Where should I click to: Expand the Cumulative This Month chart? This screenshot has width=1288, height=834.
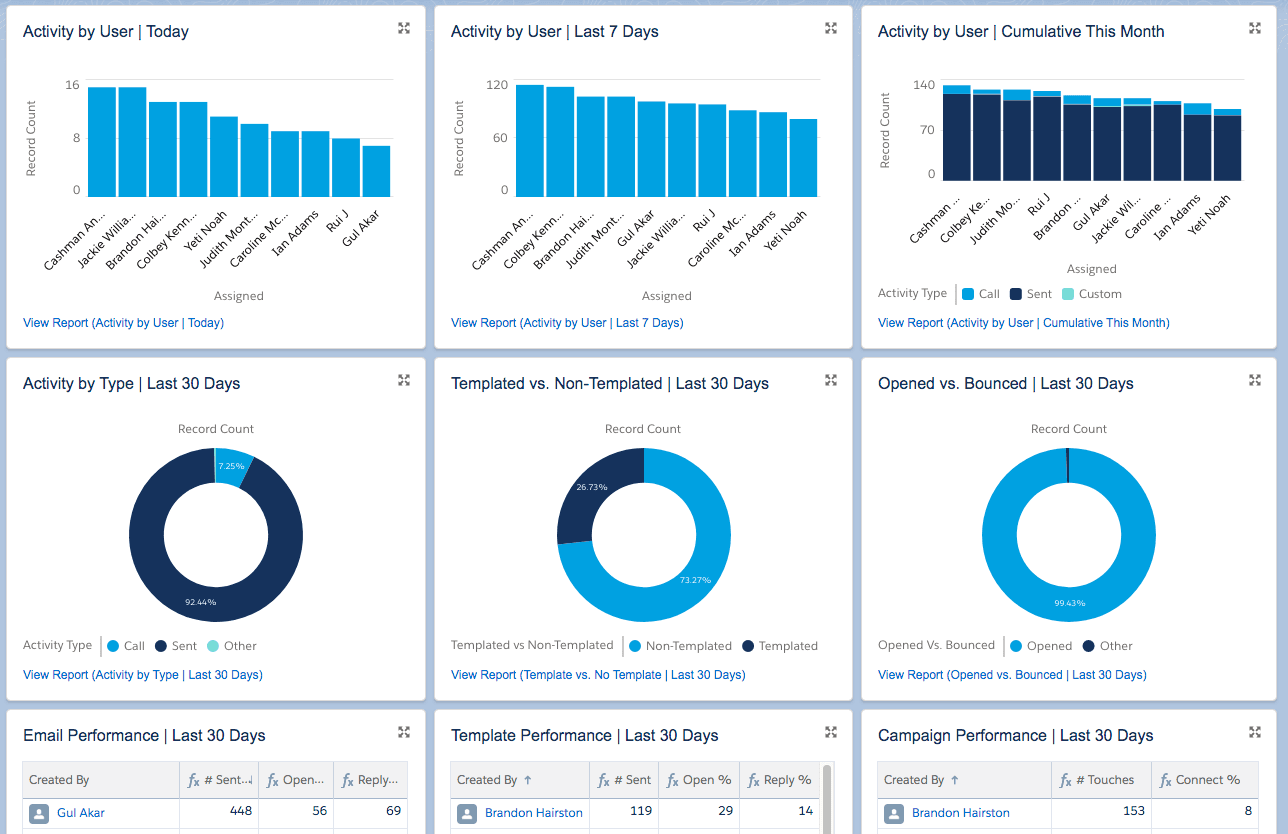click(1255, 28)
